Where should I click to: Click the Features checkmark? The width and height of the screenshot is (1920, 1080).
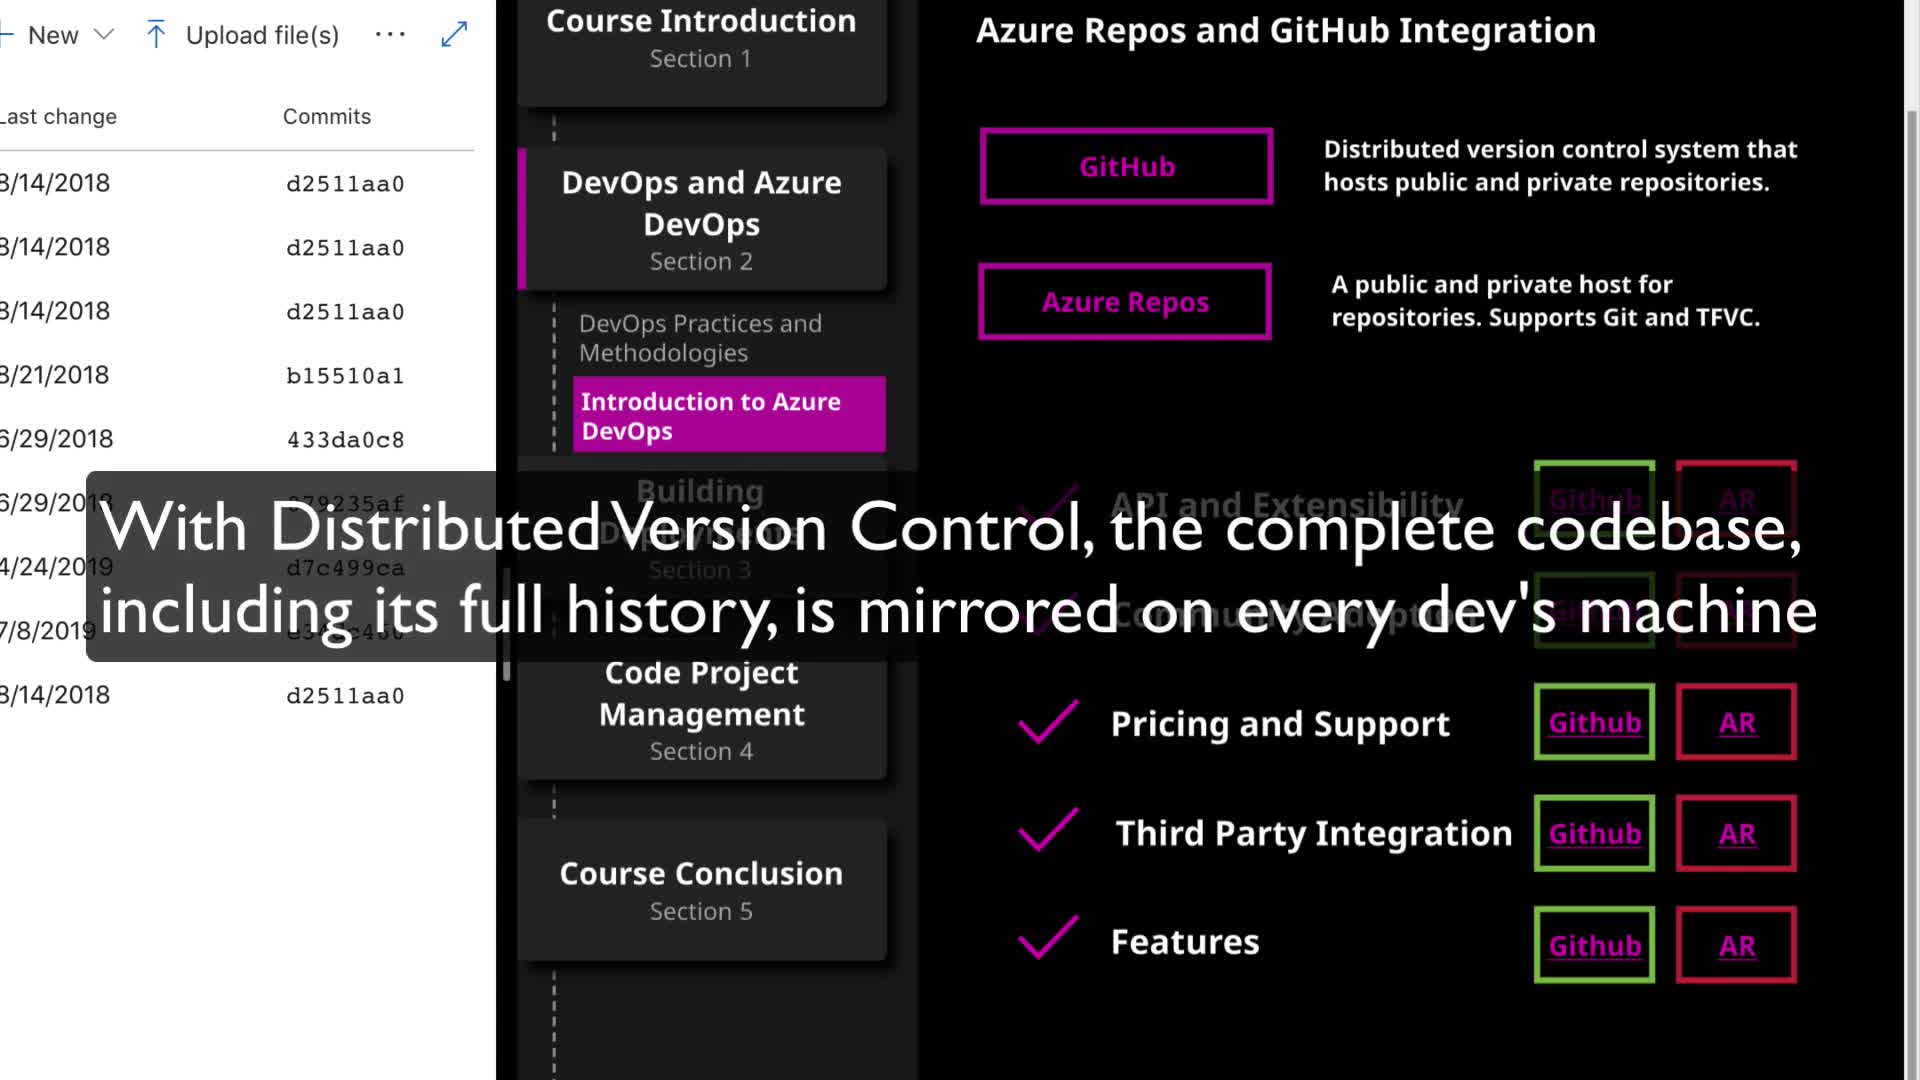1047,939
